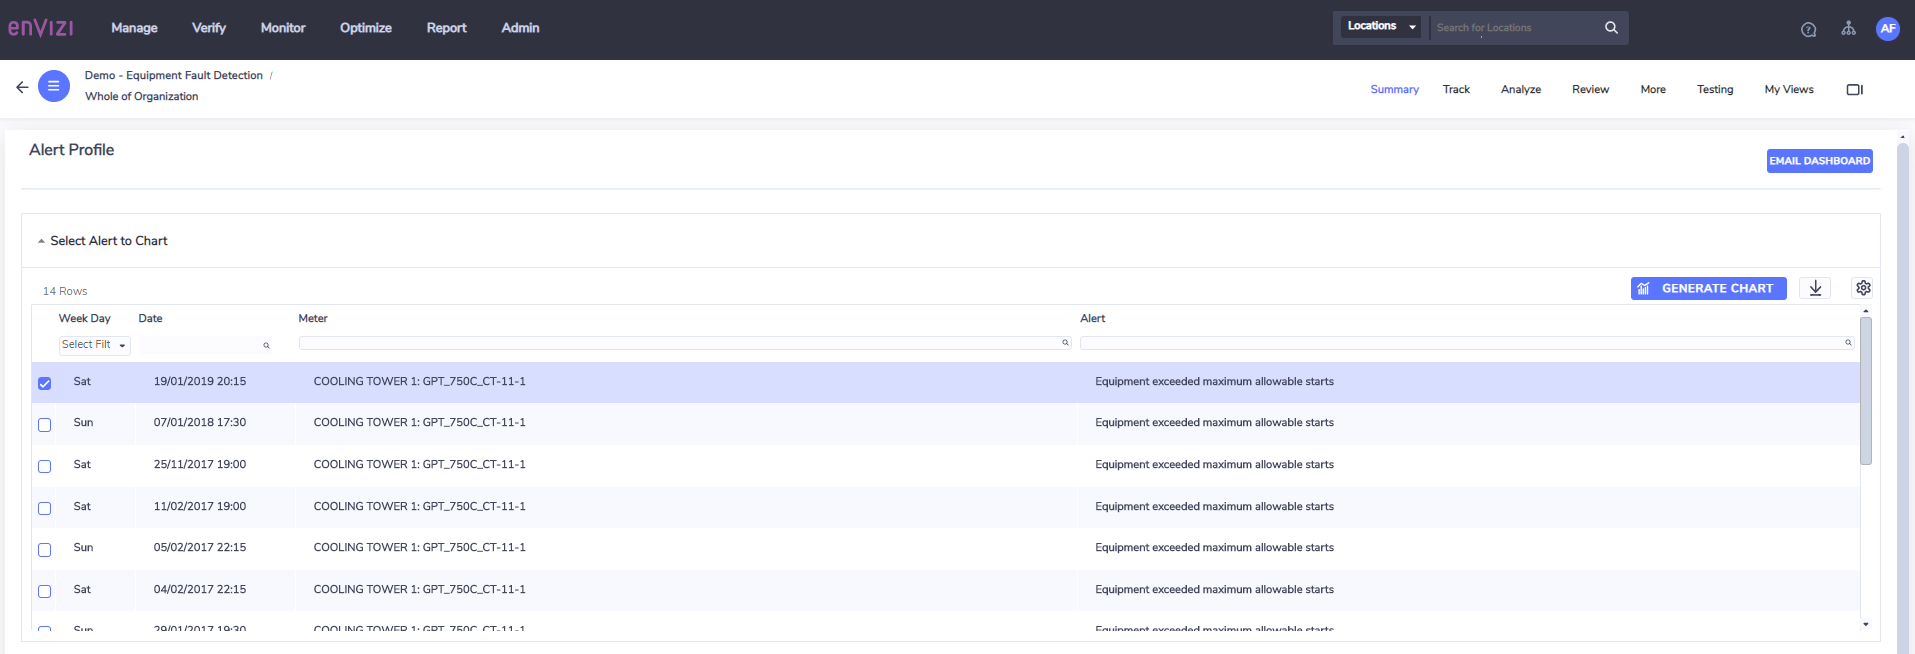Click the date cell 19/01/2019 20:15
Viewport: 1915px width, 654px height.
tap(200, 382)
